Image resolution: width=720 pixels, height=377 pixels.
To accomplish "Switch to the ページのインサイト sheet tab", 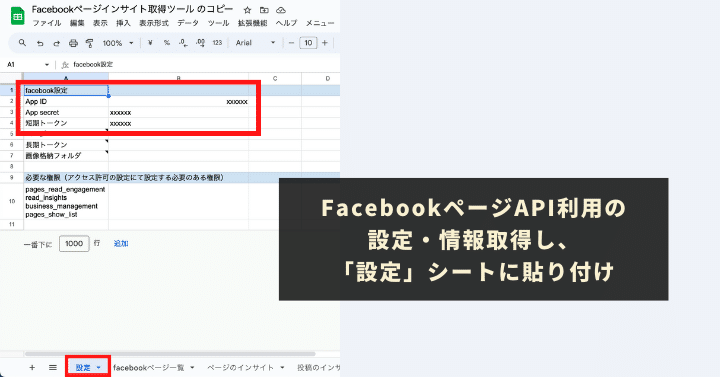I will [240, 368].
